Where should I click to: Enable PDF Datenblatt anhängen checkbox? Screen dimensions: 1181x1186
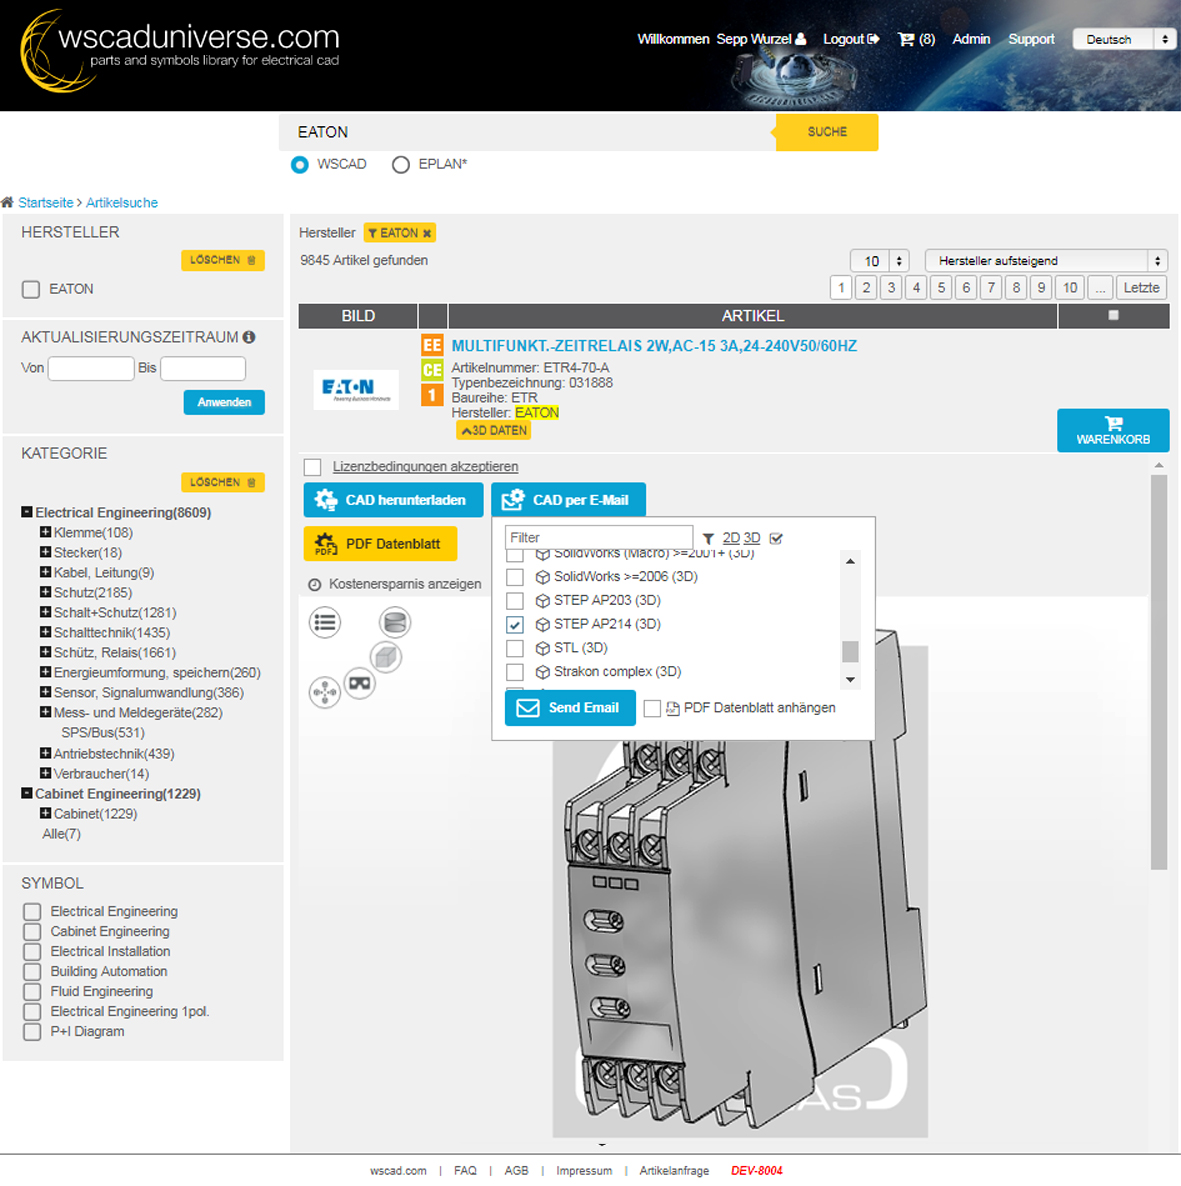(x=652, y=709)
